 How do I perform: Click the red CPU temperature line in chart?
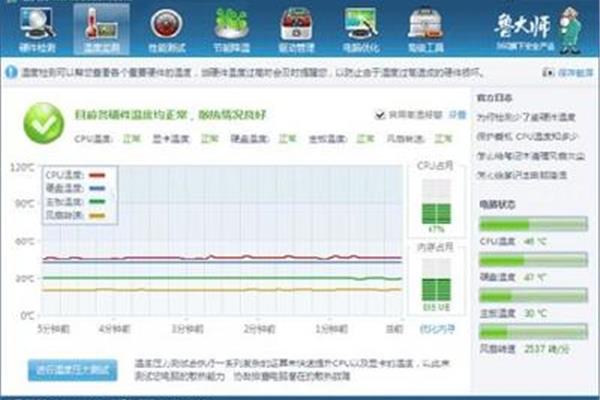[222, 258]
